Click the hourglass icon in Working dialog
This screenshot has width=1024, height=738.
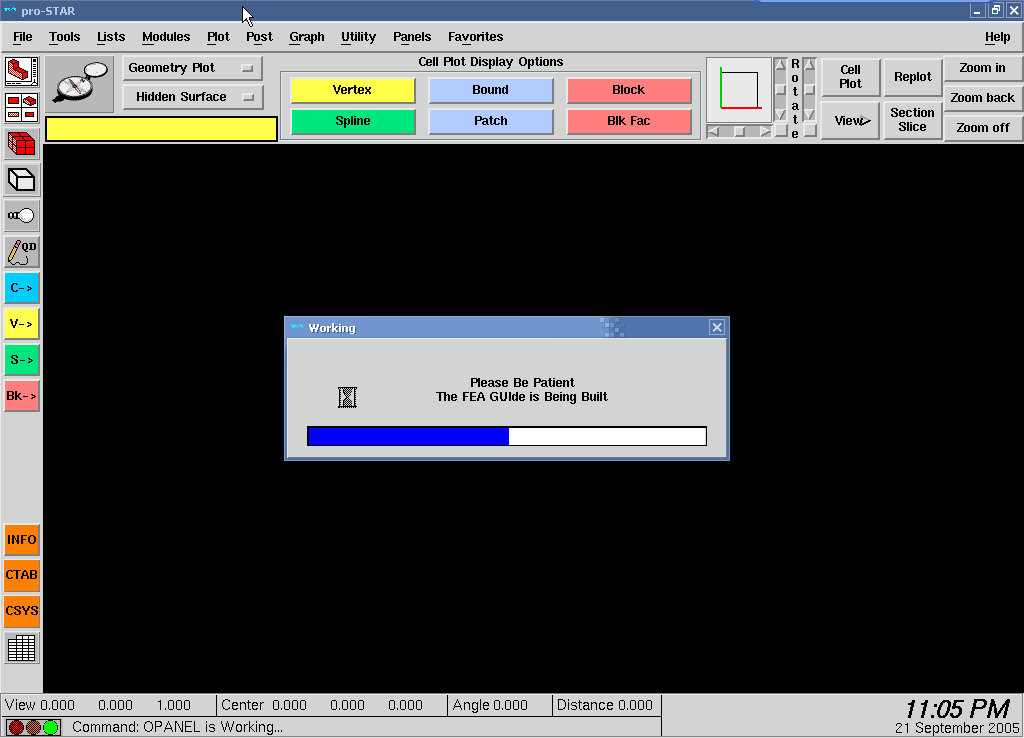click(347, 397)
